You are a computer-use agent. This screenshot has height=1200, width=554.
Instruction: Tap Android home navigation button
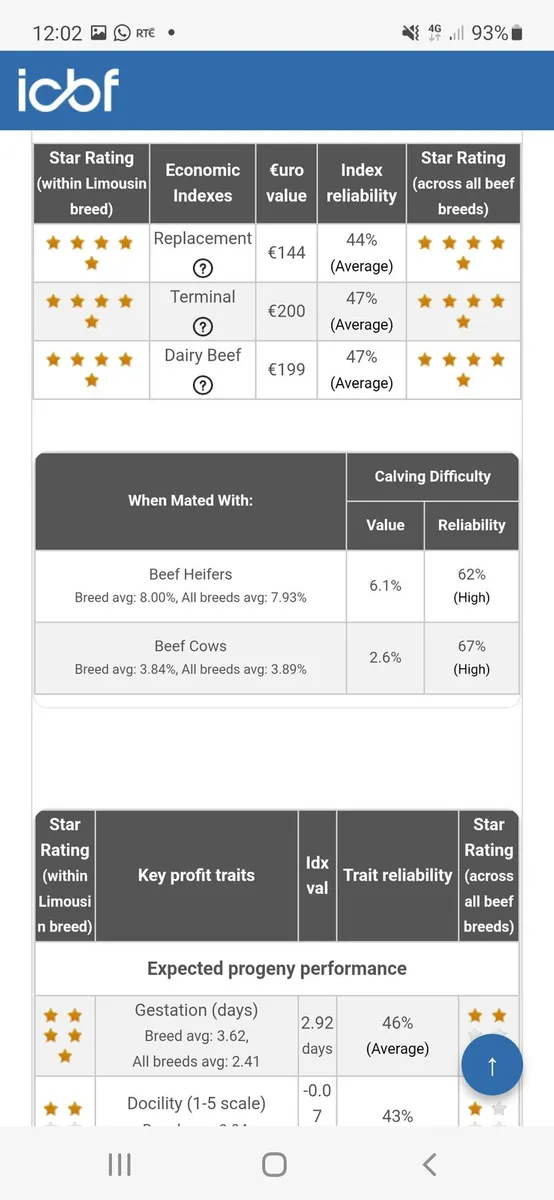(274, 1164)
